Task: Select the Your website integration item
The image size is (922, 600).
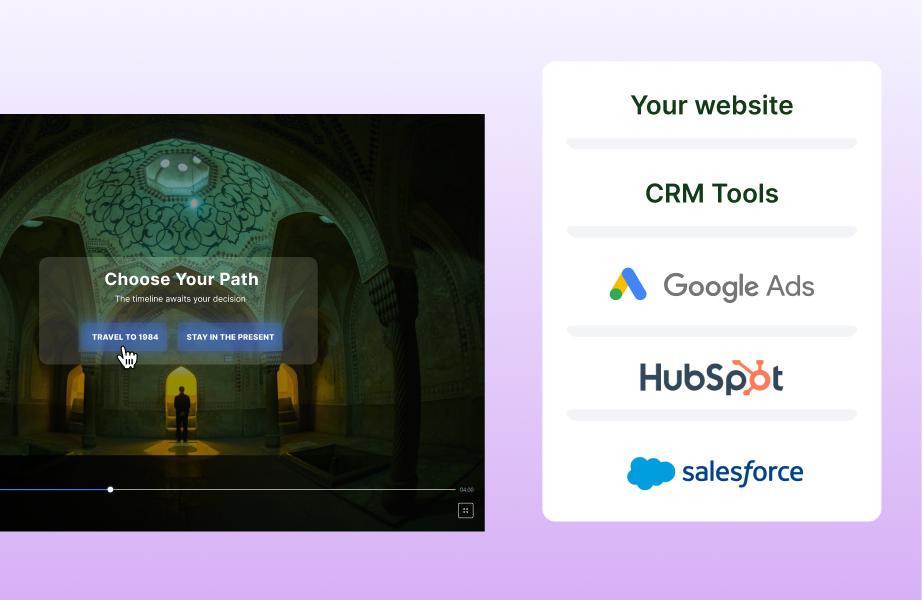Action: click(711, 105)
